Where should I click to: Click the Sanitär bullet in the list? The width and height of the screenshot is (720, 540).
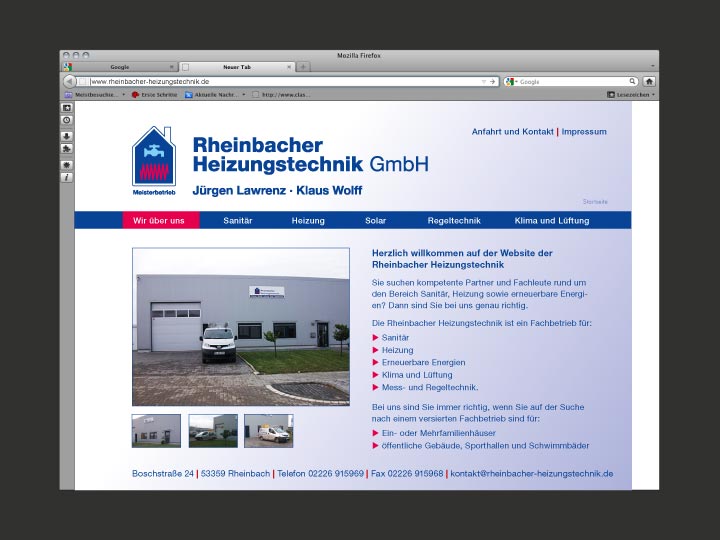point(395,338)
